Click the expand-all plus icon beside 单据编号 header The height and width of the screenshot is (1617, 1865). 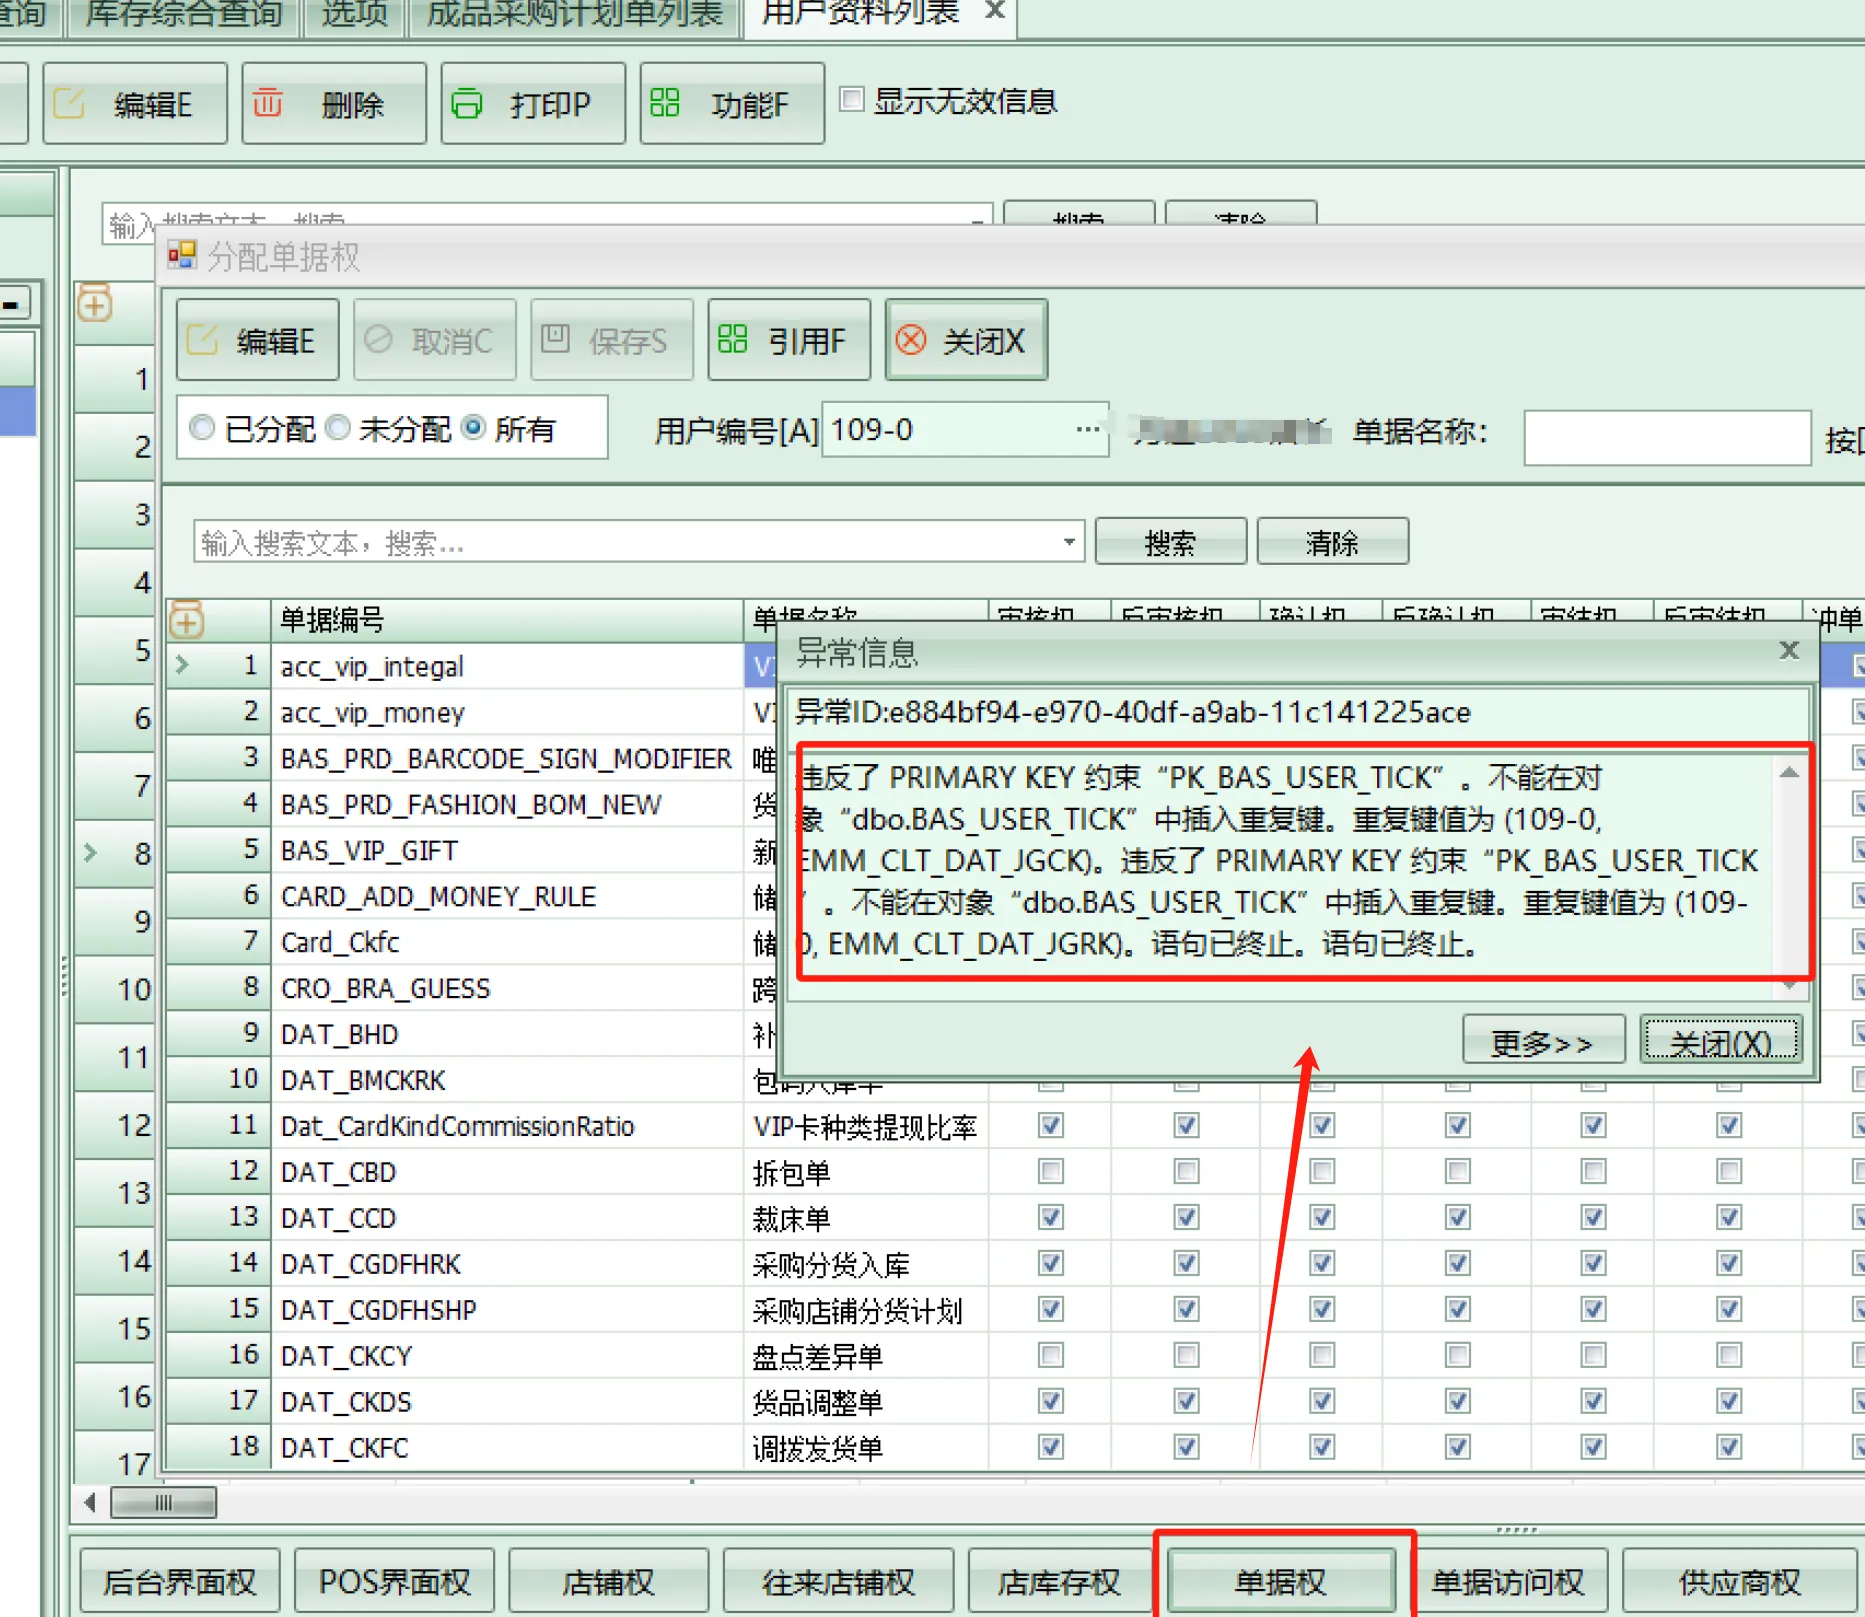[187, 621]
